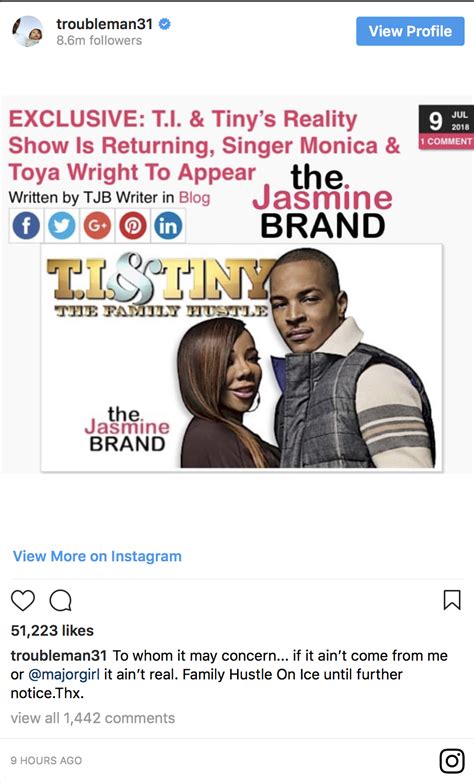The image size is (474, 784).
Task: Click the Instagram logo icon
Action: coord(452,760)
